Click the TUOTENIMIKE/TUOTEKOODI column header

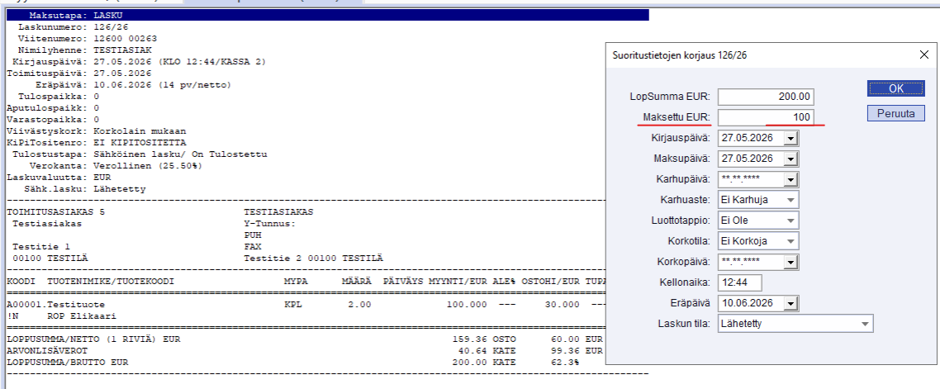click(x=111, y=281)
